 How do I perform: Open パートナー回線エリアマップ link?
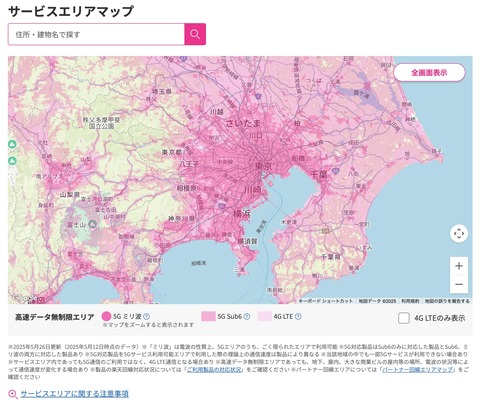click(417, 370)
